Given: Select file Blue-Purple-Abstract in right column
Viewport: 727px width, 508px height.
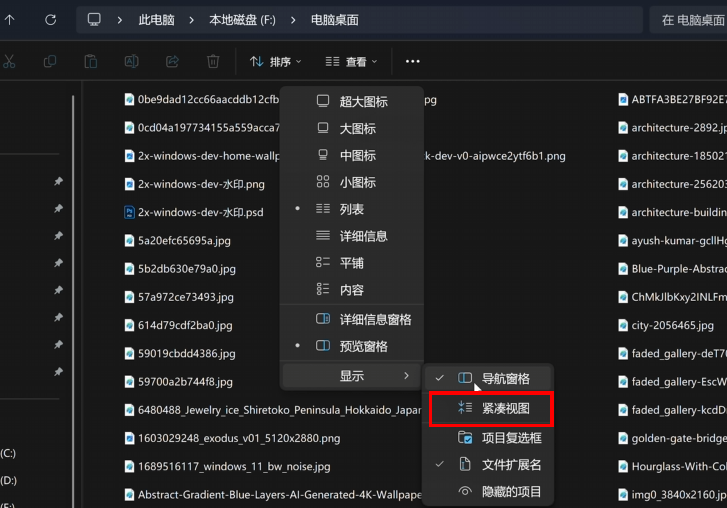Looking at the screenshot, I should [672, 269].
